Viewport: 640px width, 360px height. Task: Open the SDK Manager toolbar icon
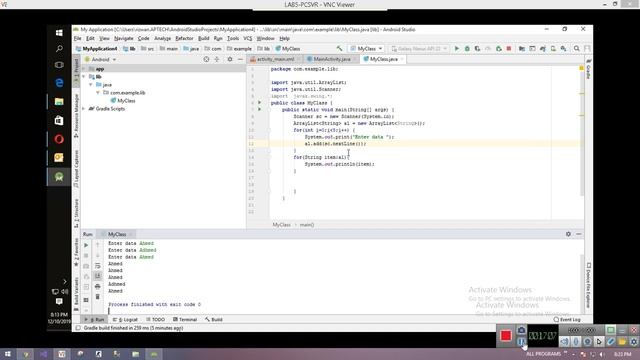point(564,49)
